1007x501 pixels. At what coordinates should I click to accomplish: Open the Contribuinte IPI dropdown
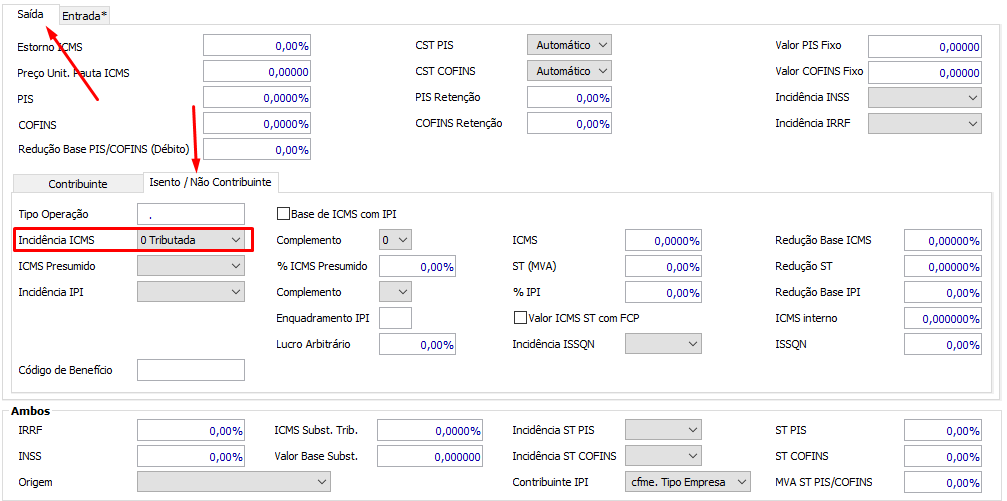point(687,482)
